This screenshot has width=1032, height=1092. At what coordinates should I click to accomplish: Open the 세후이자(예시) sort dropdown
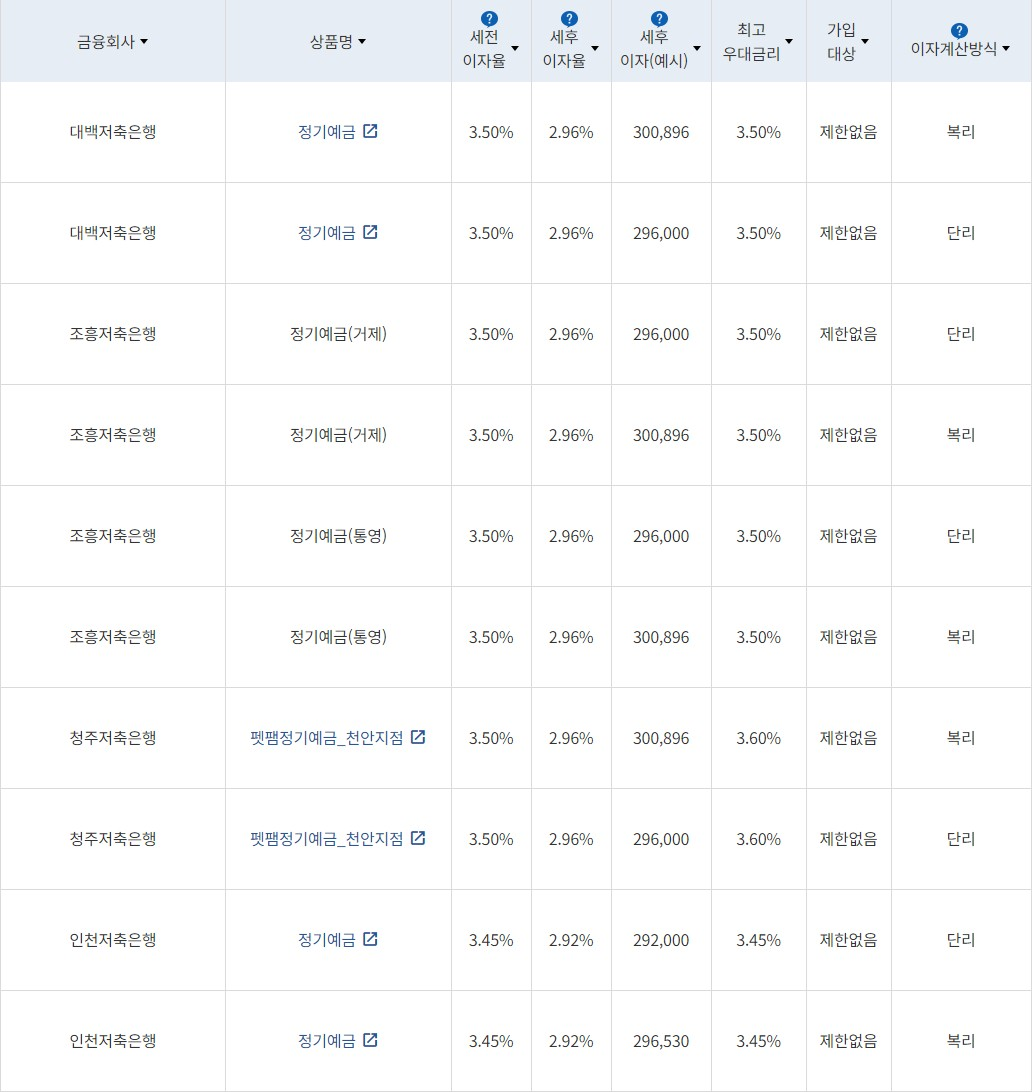click(697, 48)
